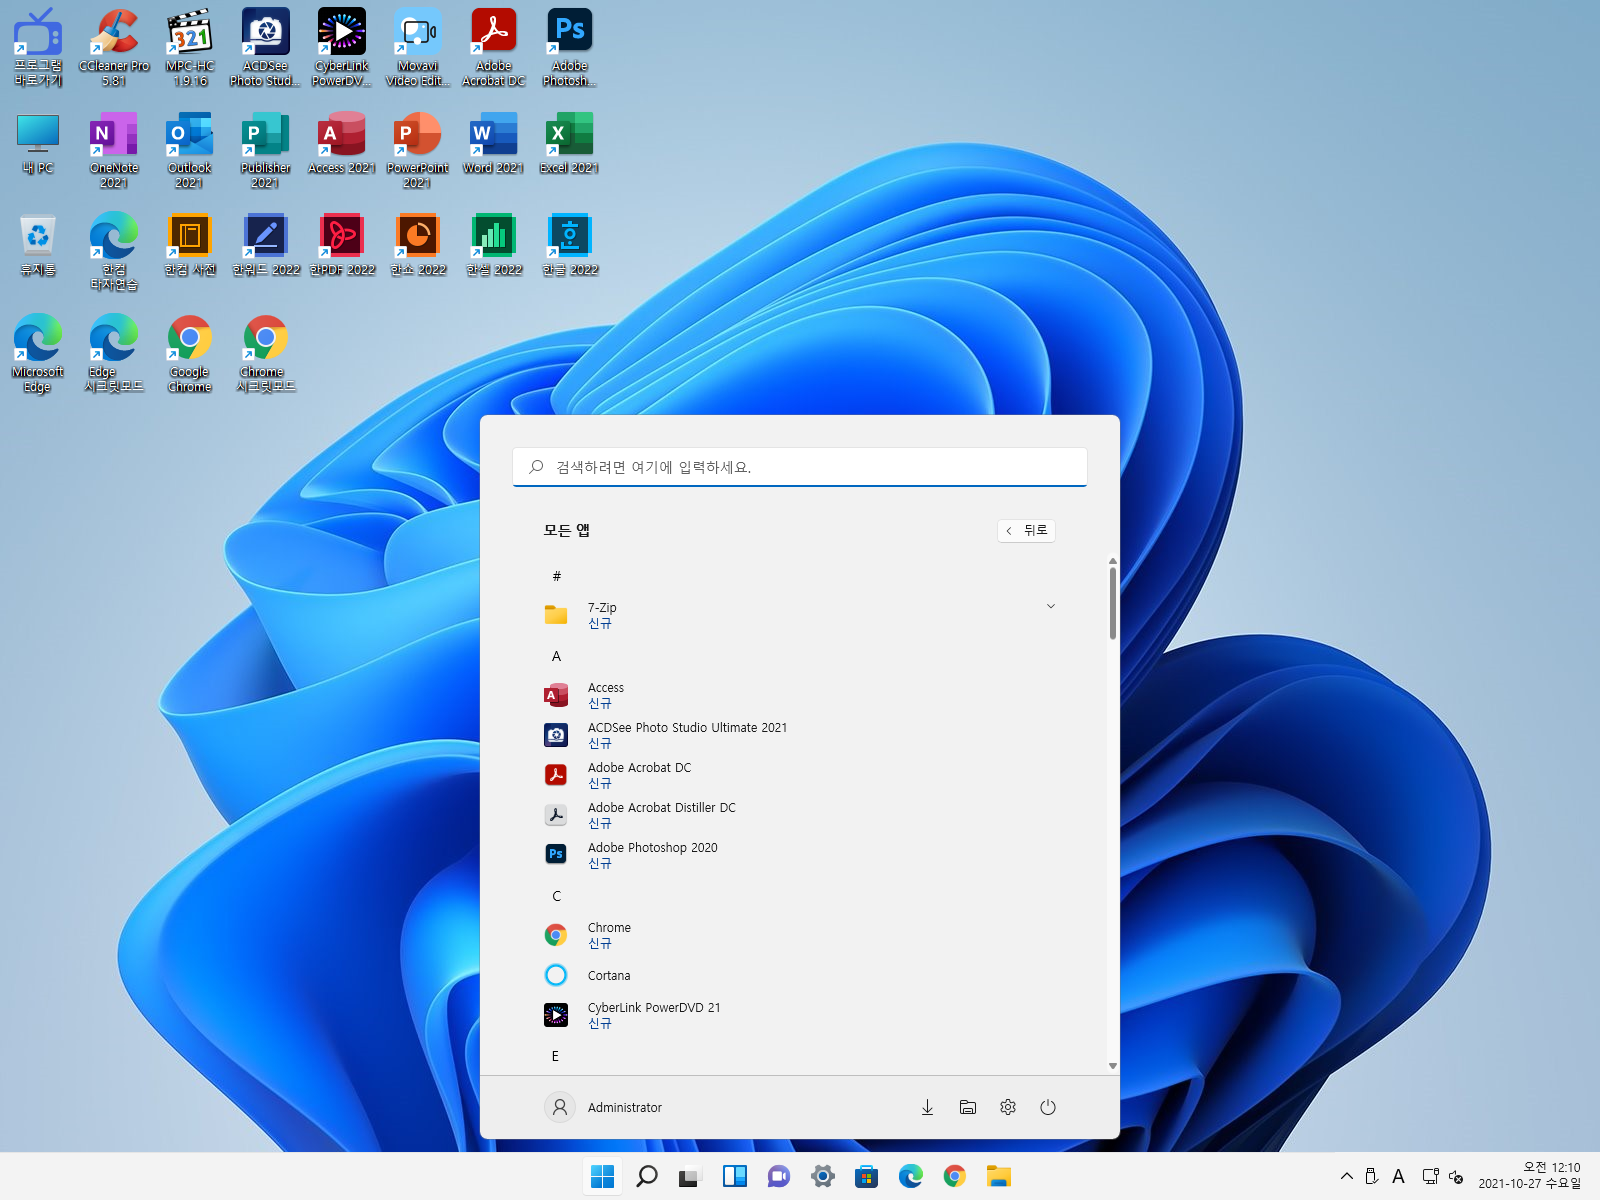Open Downloads folder icon in Start footer

pyautogui.click(x=928, y=1107)
